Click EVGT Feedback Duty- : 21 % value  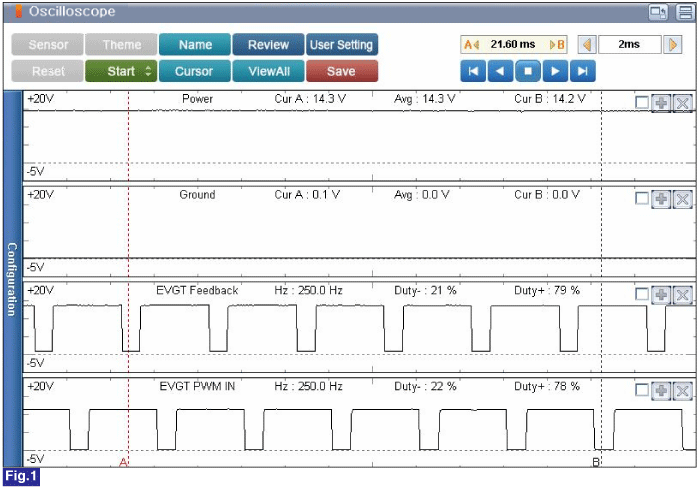(425, 290)
